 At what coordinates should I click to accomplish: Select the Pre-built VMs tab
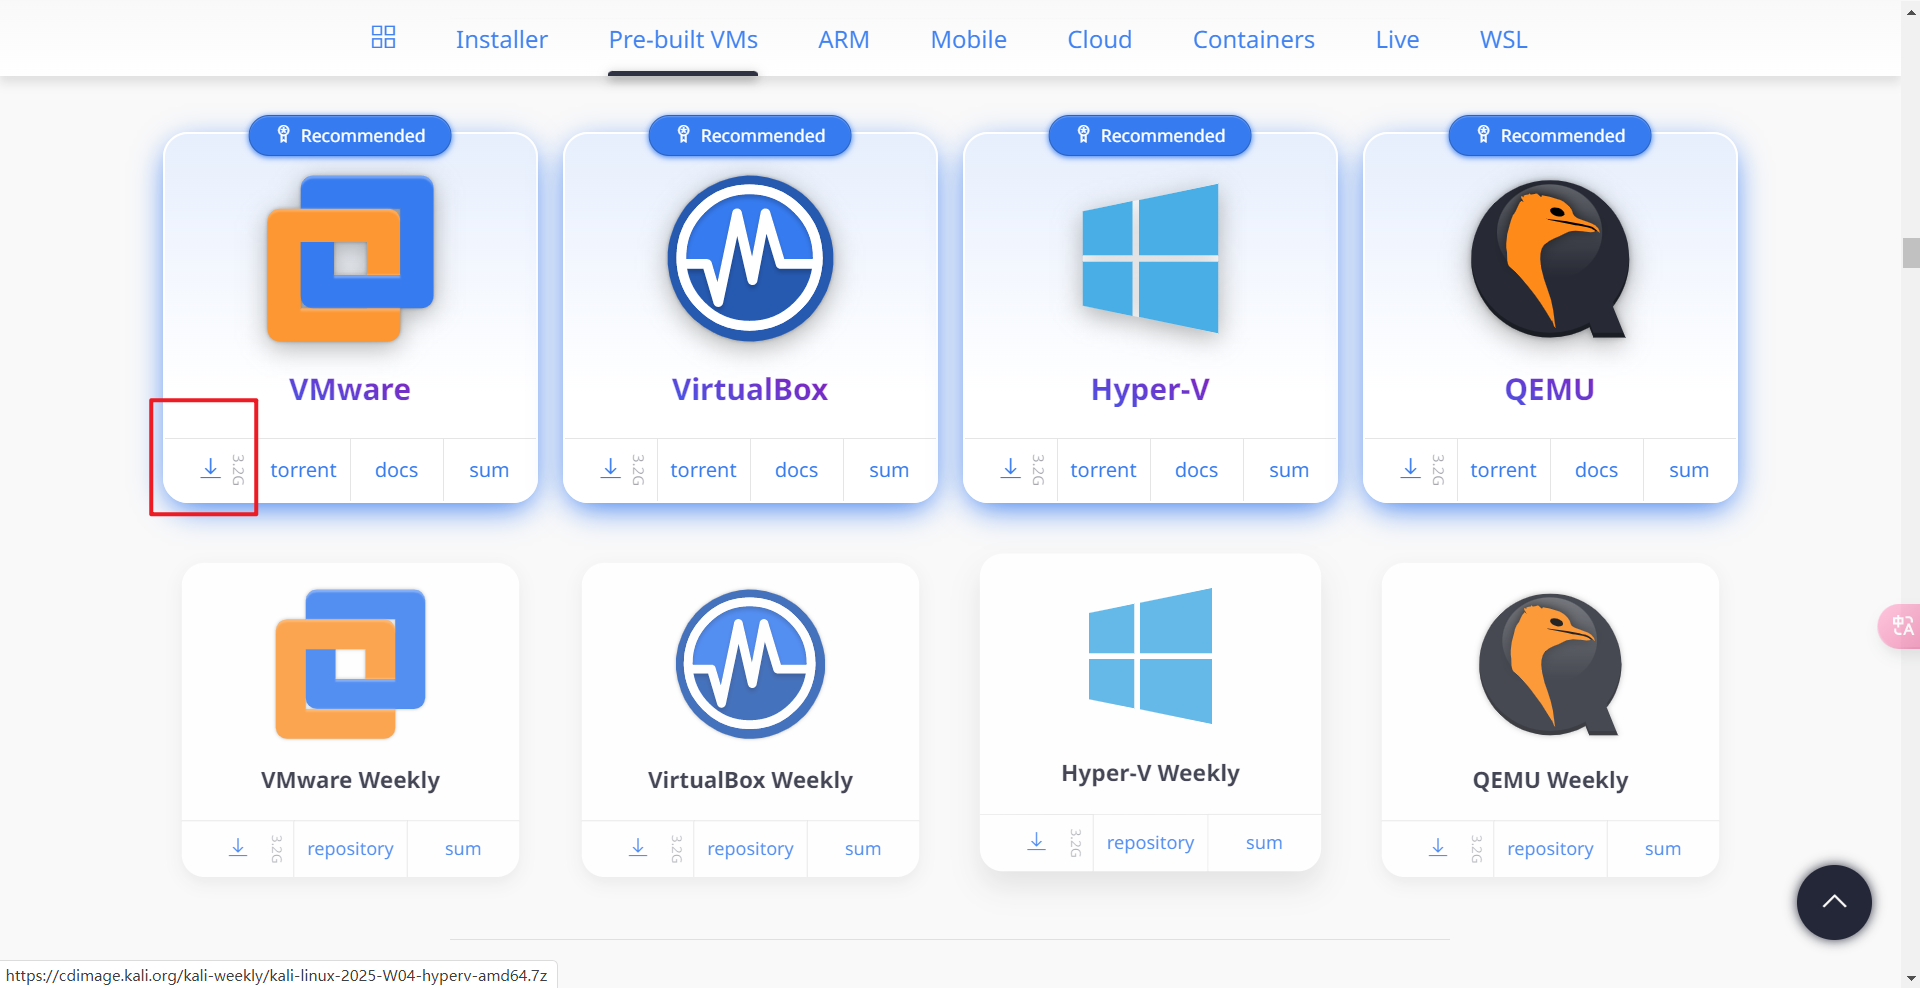683,39
